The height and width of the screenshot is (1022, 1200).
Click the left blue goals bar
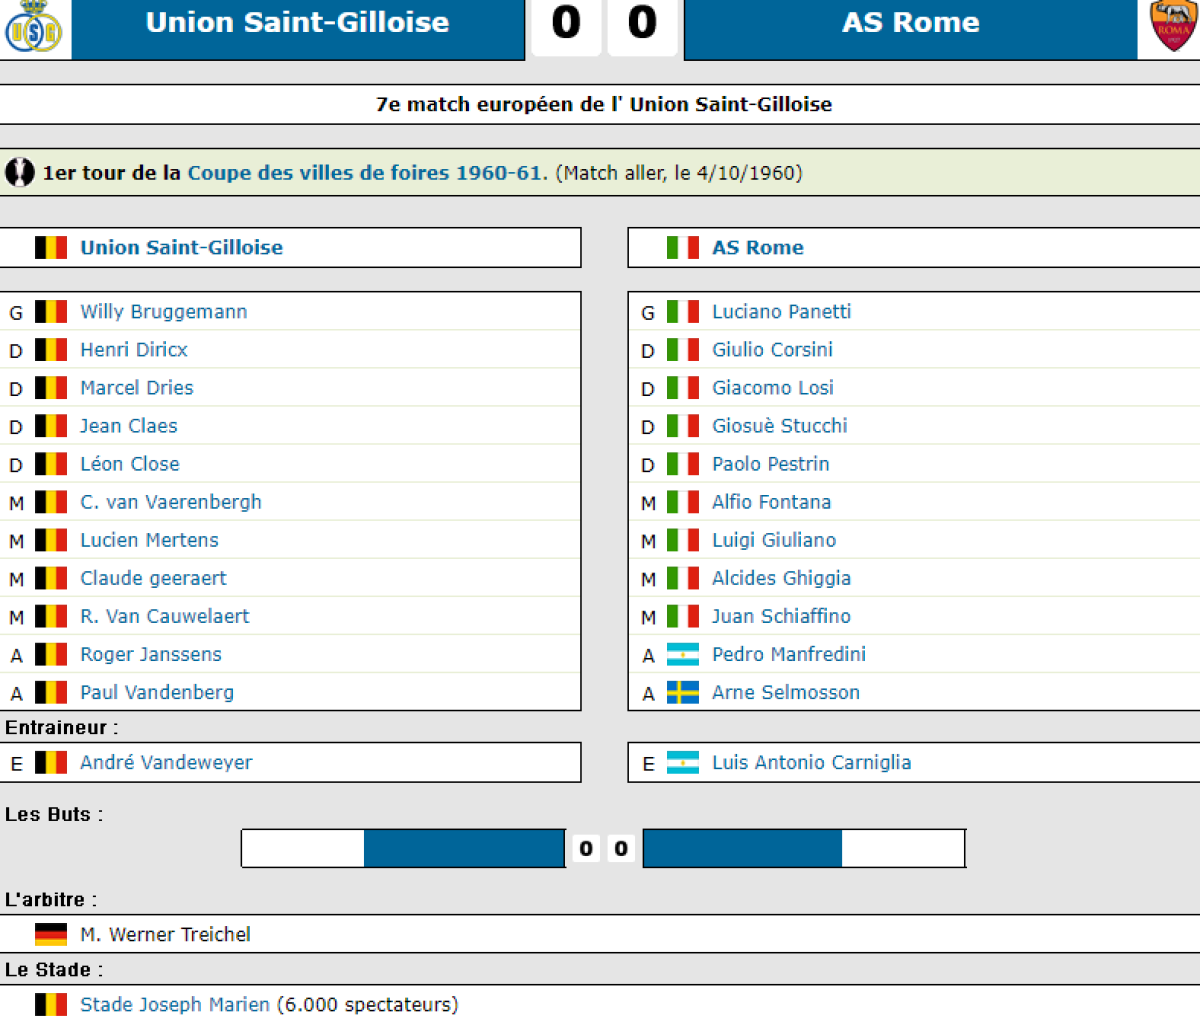464,849
